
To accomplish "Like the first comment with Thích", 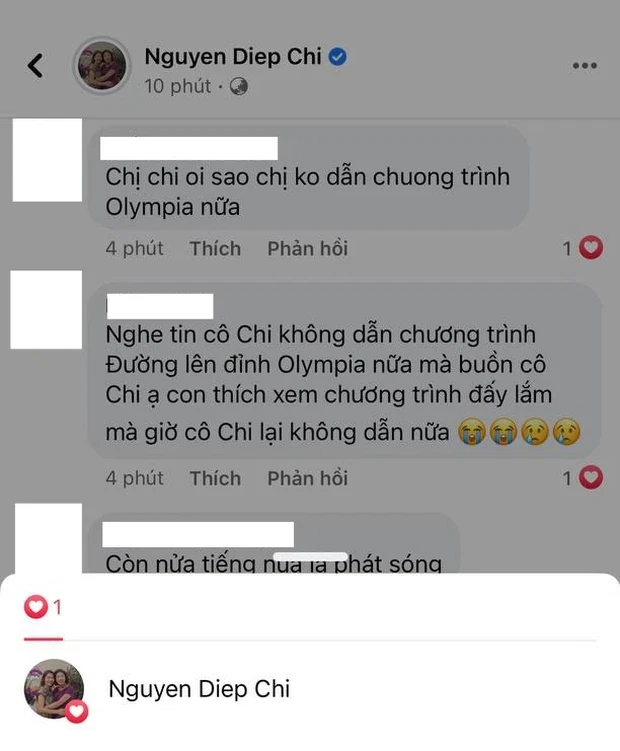I will pos(215,249).
